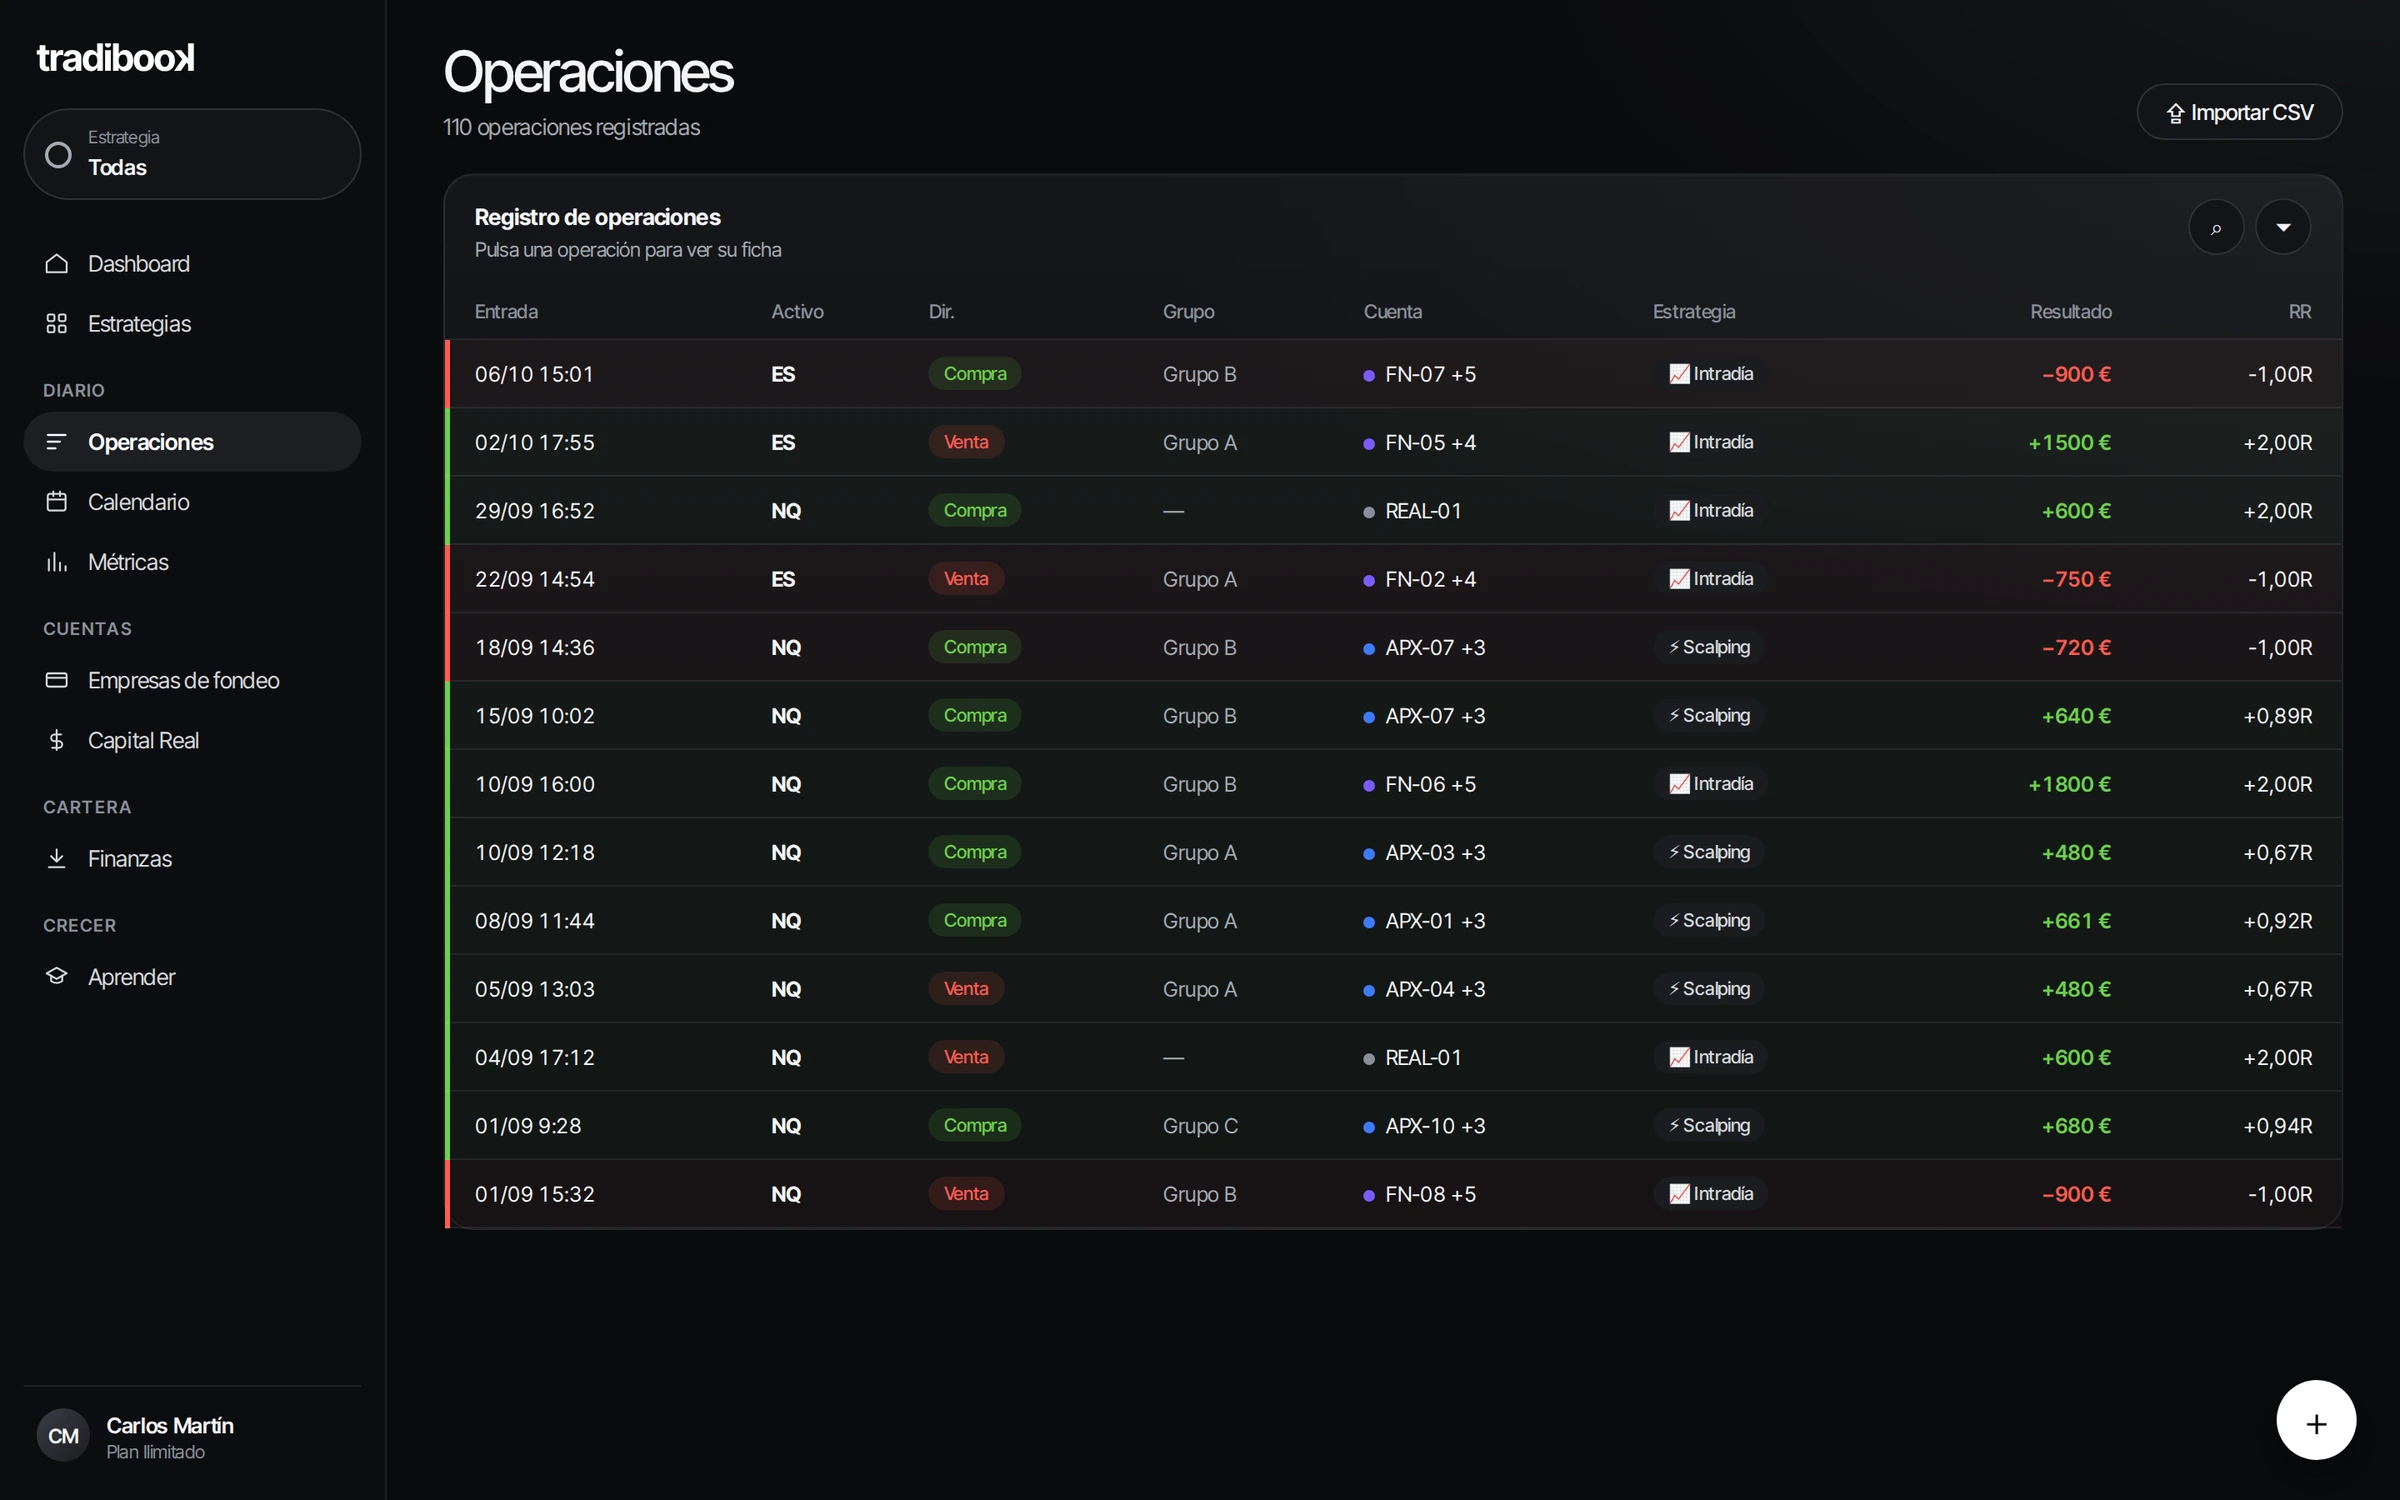Click the tradibook logo

tap(115, 58)
